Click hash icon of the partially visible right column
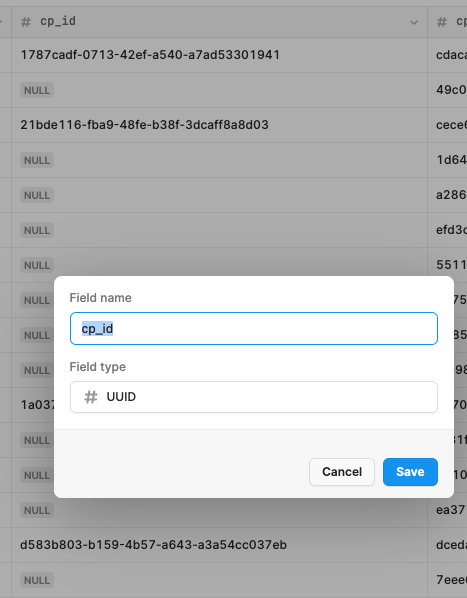Image resolution: width=467 pixels, height=598 pixels. tap(442, 22)
